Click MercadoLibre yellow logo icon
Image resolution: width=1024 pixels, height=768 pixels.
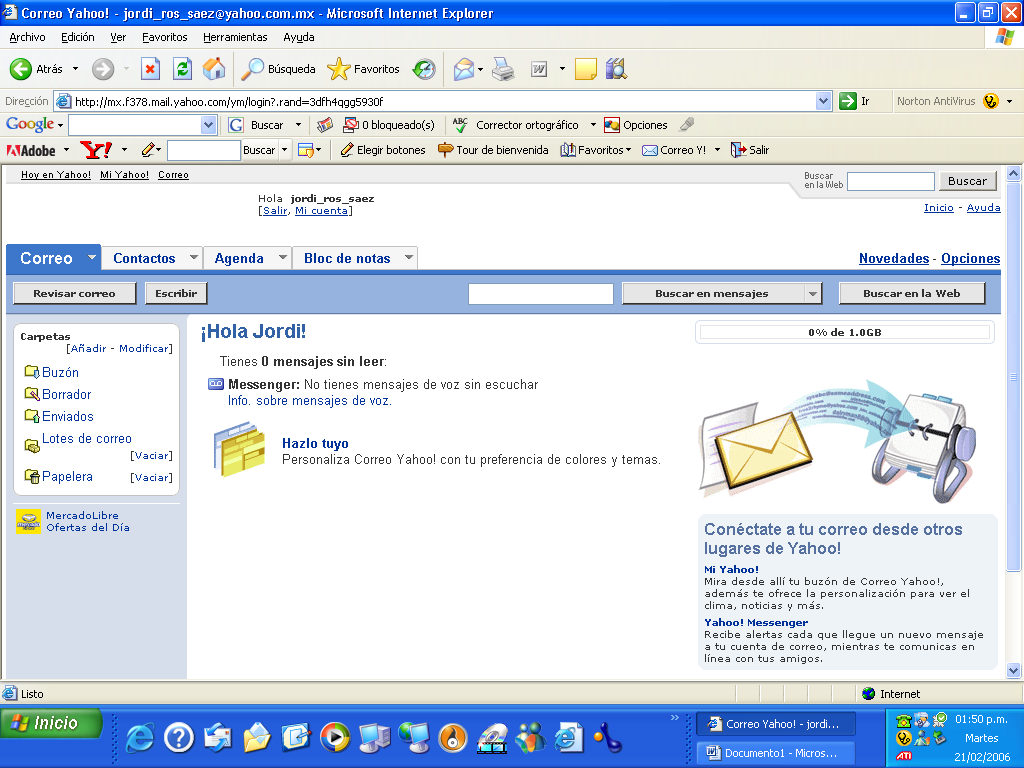coord(28,521)
